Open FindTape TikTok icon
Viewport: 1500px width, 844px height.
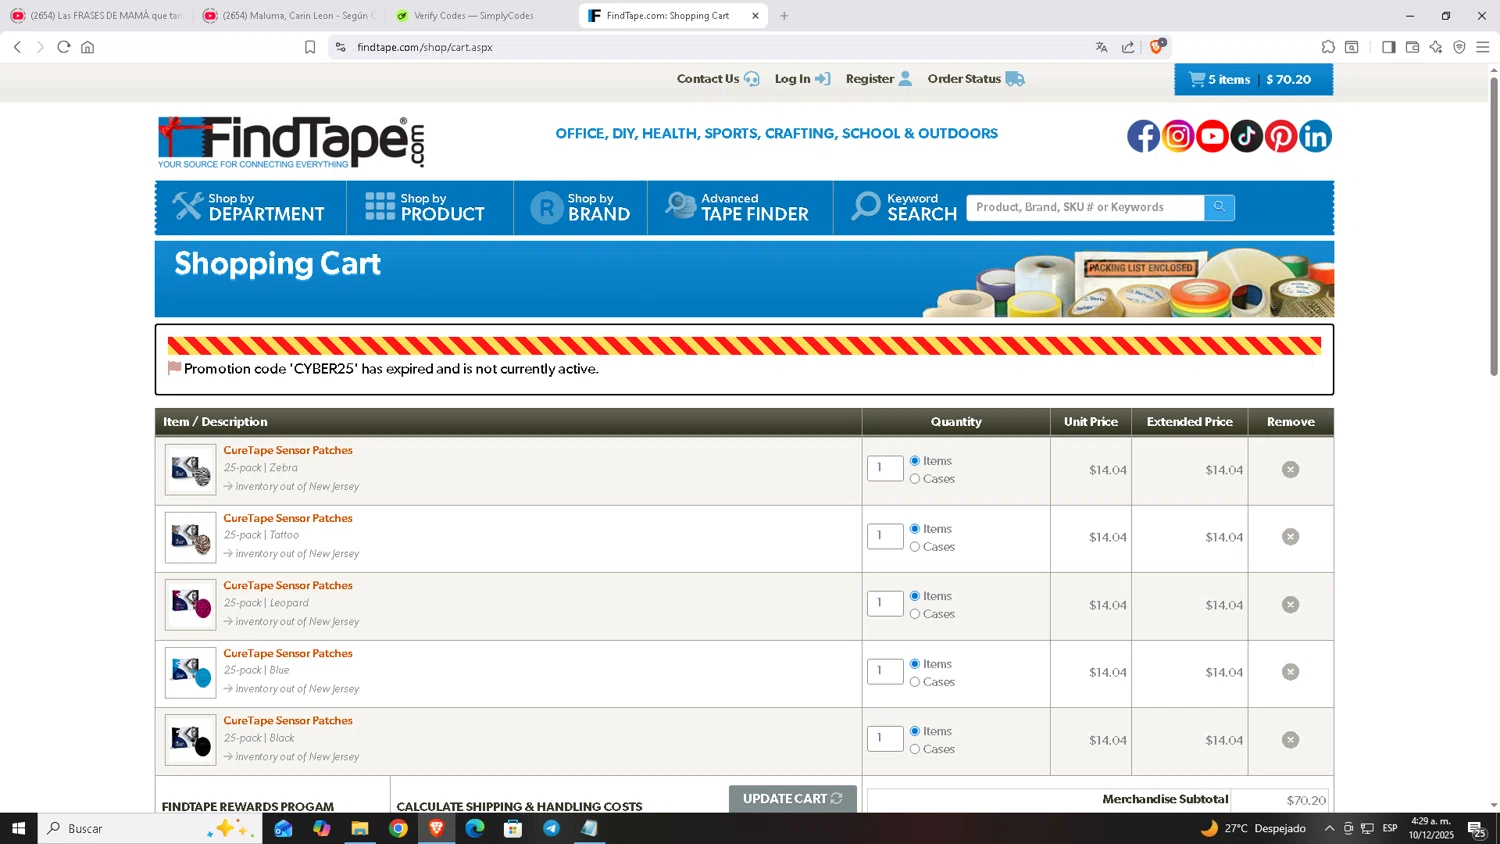pyautogui.click(x=1246, y=136)
